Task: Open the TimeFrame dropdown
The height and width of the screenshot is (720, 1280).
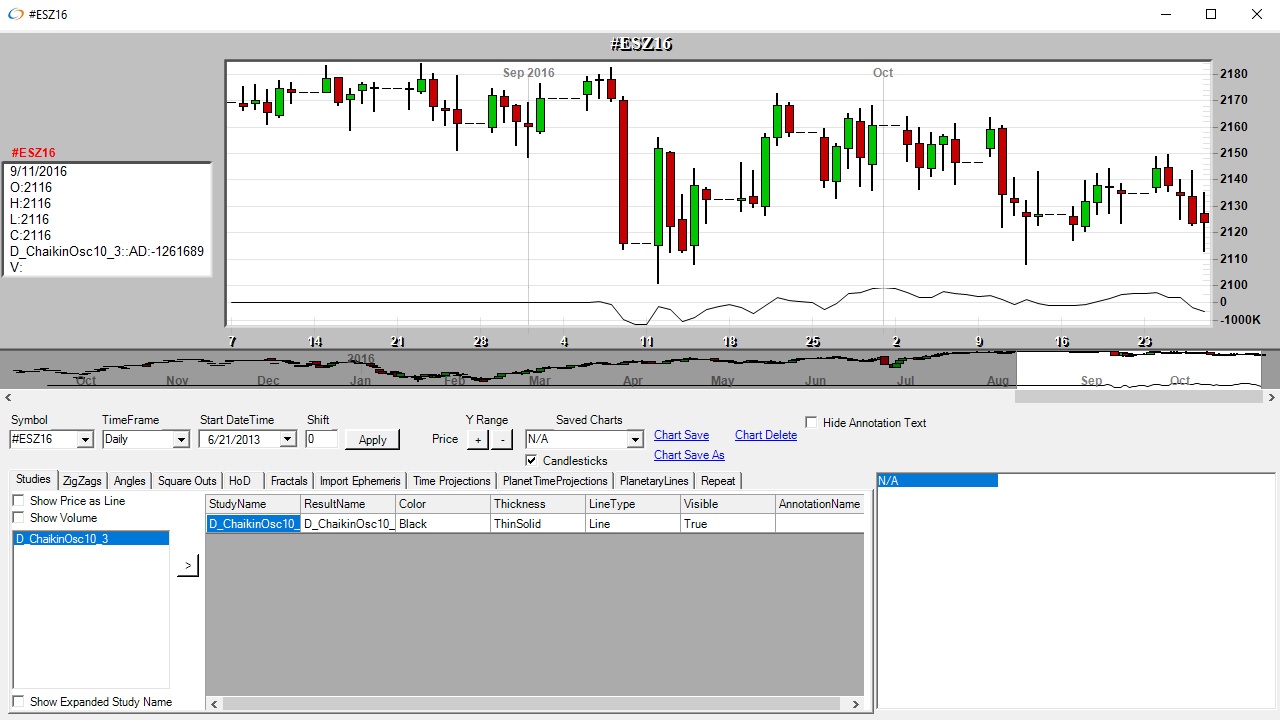Action: (180, 440)
